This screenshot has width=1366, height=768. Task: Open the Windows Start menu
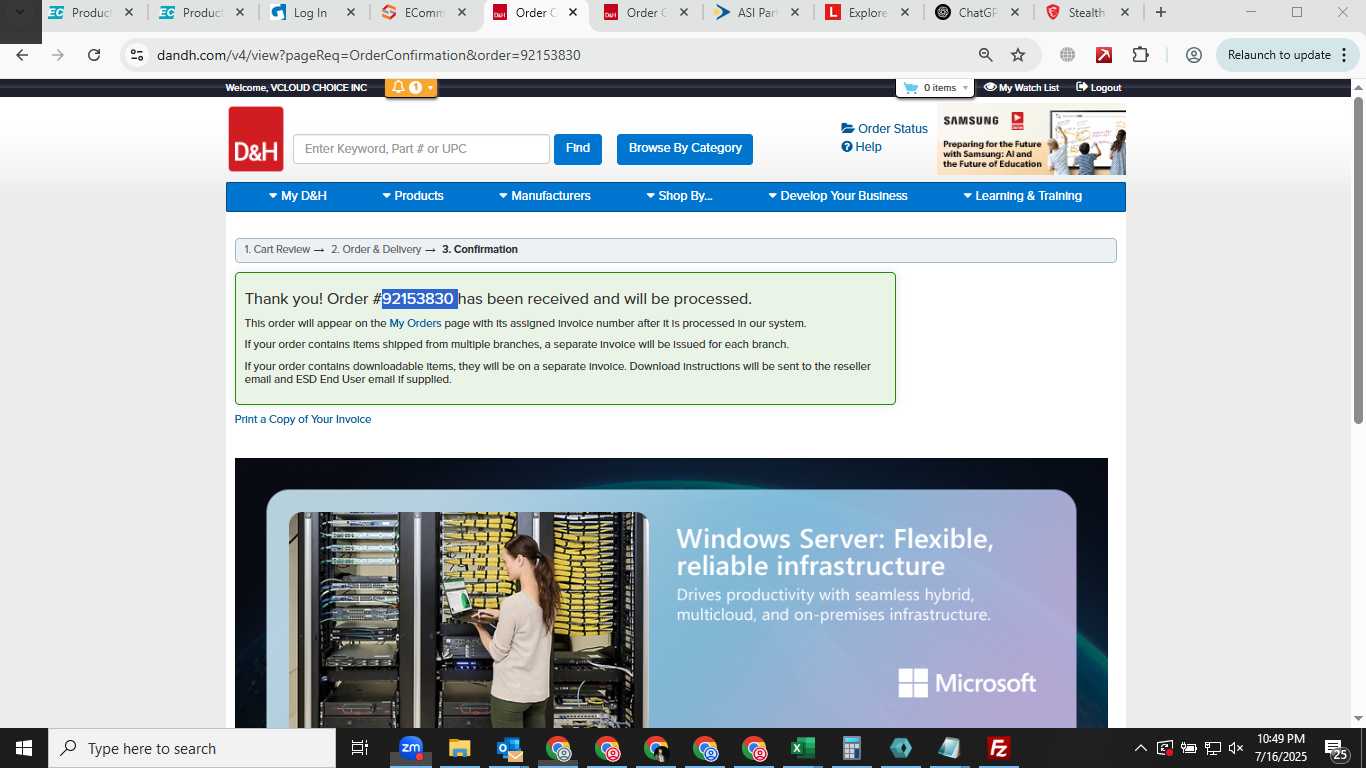tap(24, 748)
